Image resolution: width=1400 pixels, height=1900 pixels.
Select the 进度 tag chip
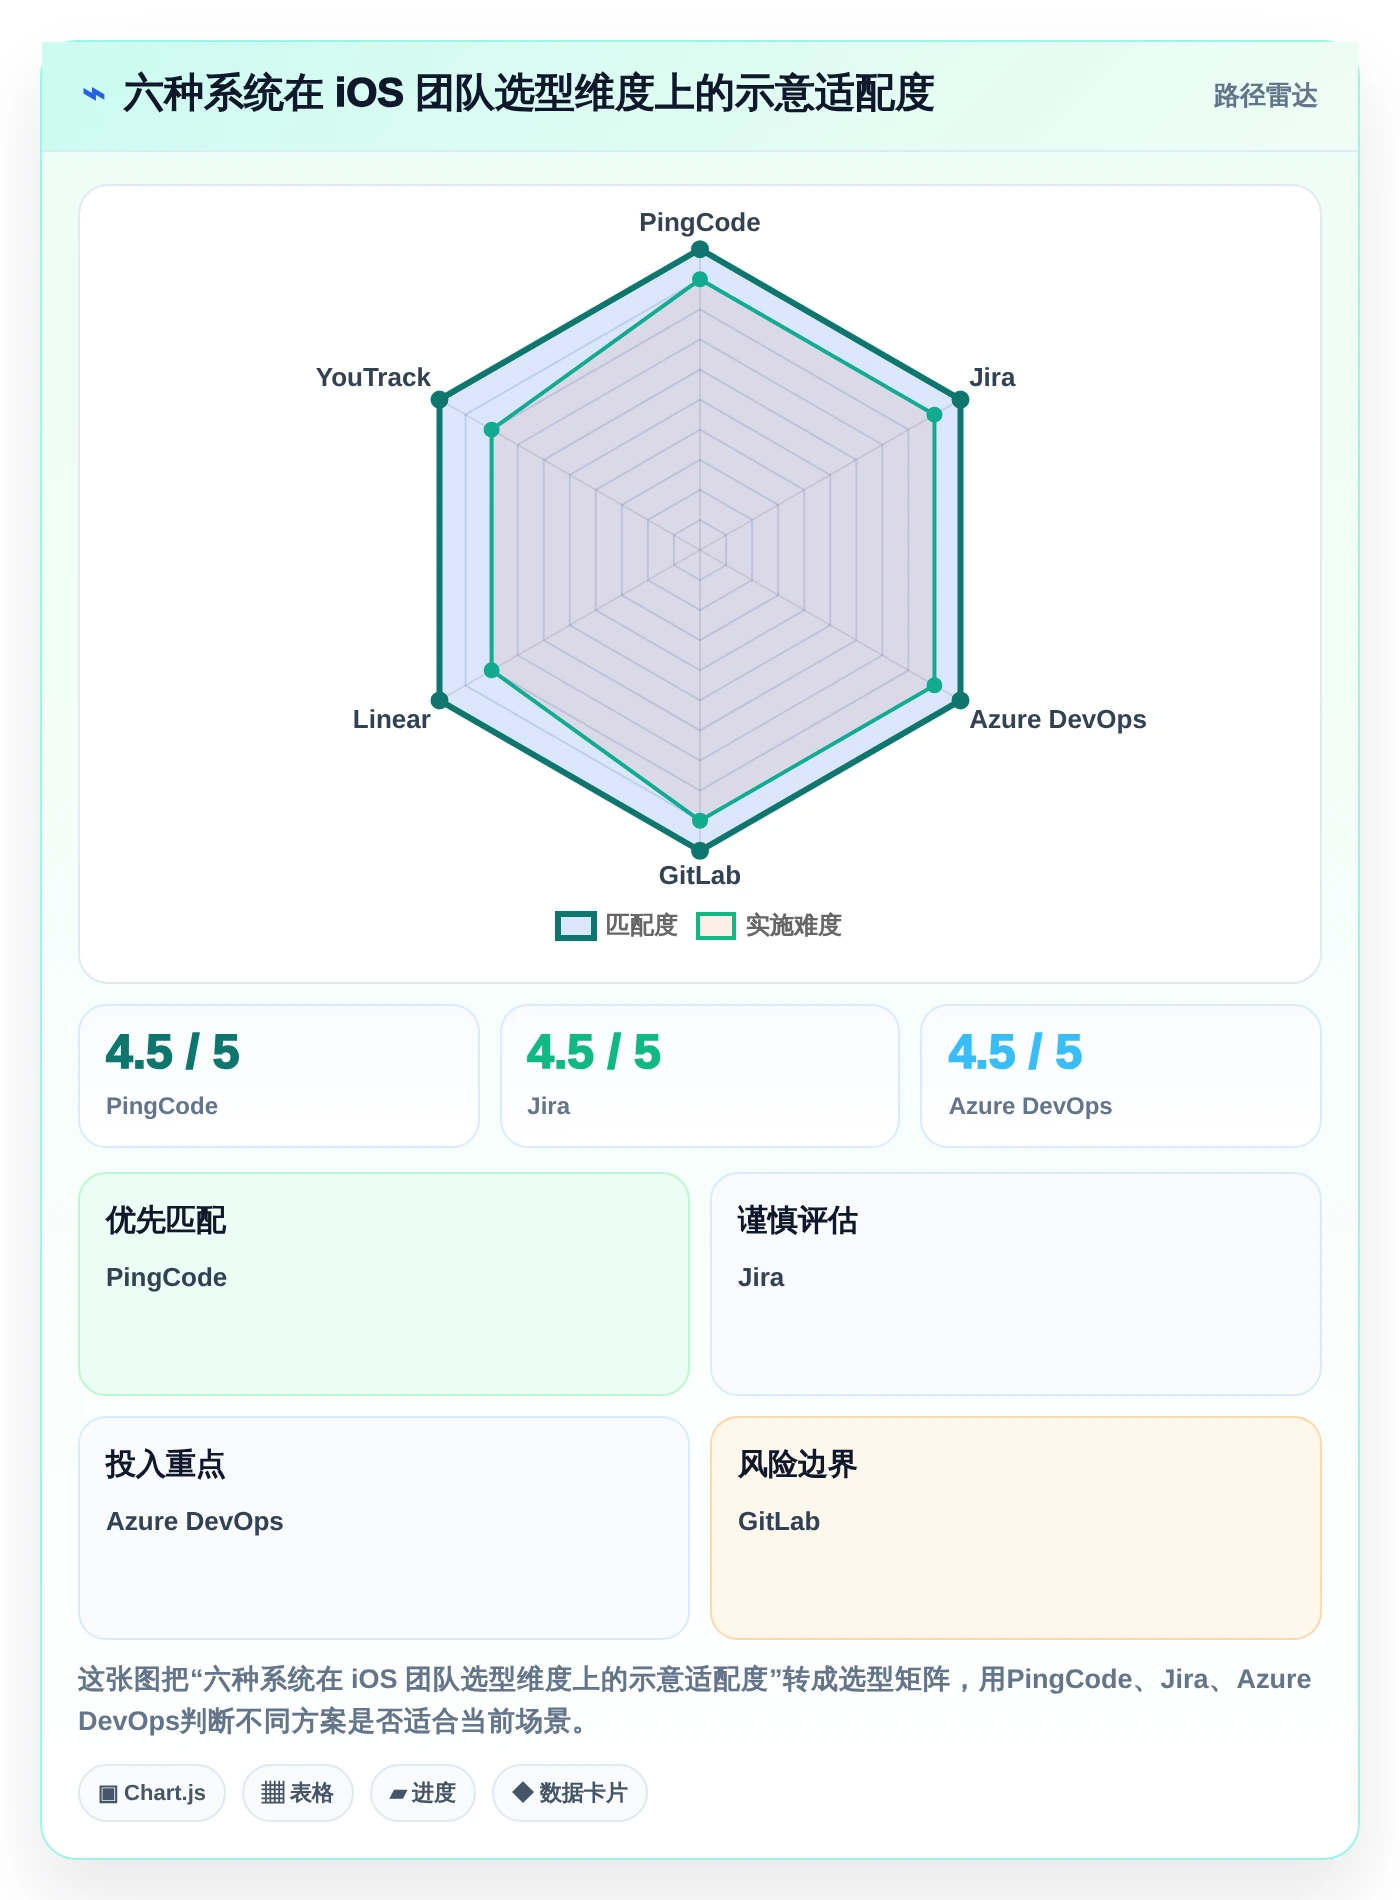(422, 1793)
